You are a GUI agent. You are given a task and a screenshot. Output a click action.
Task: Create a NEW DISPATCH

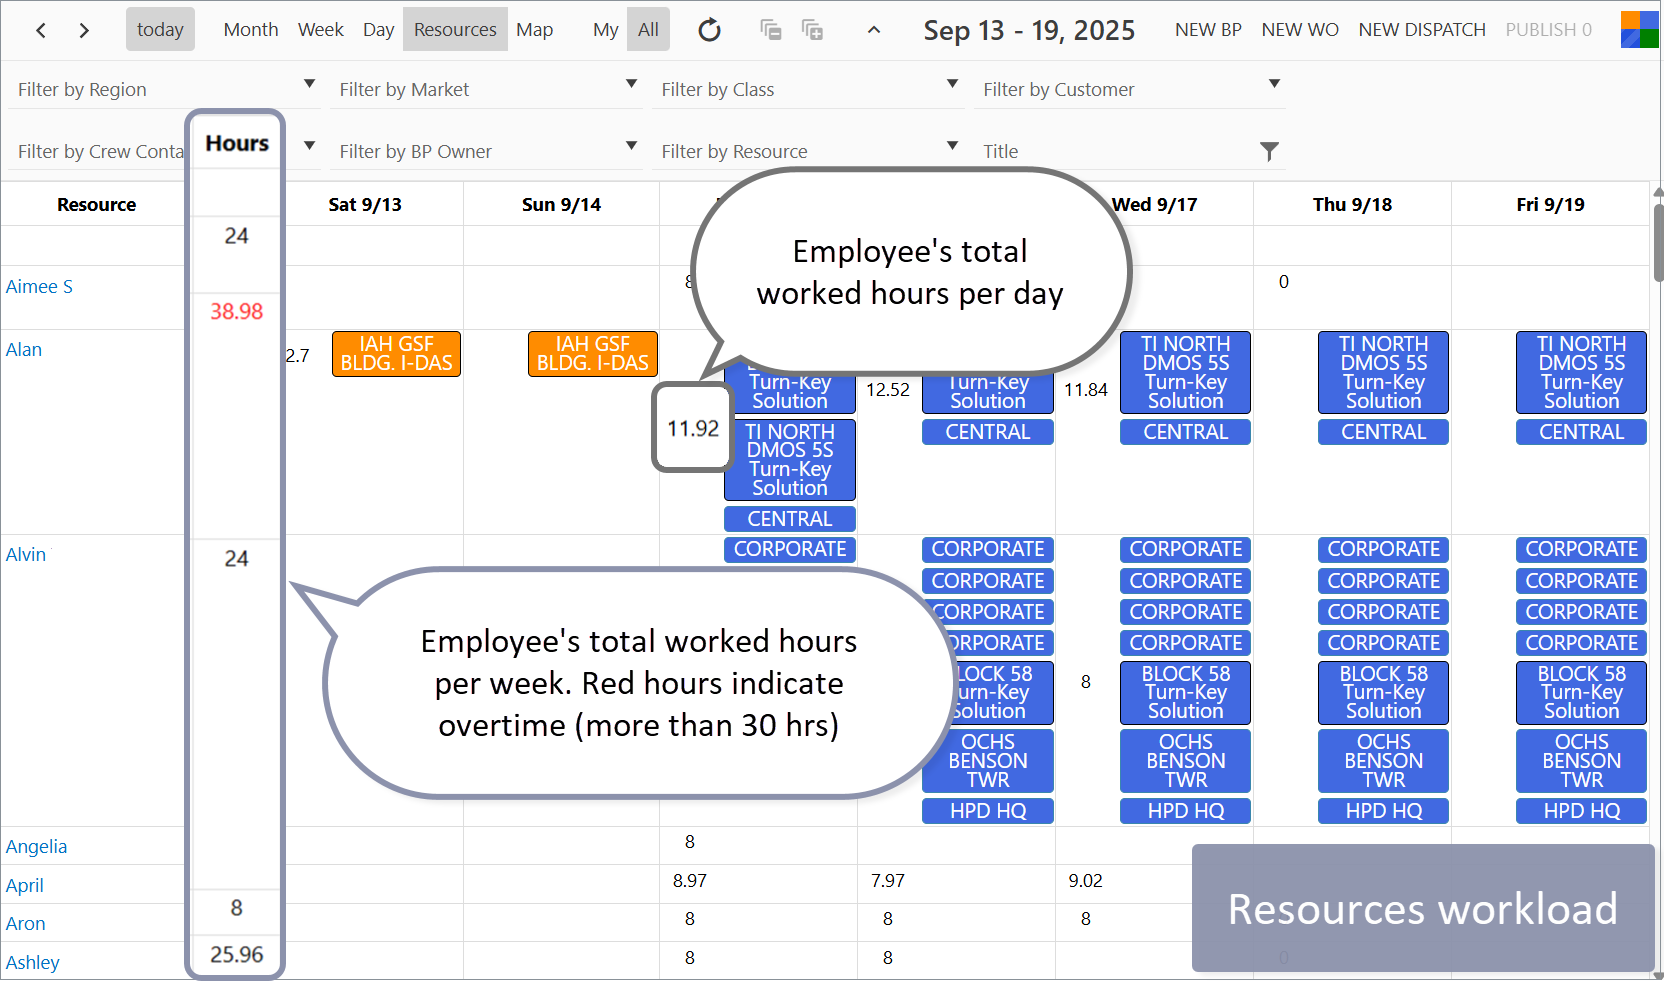click(x=1422, y=30)
